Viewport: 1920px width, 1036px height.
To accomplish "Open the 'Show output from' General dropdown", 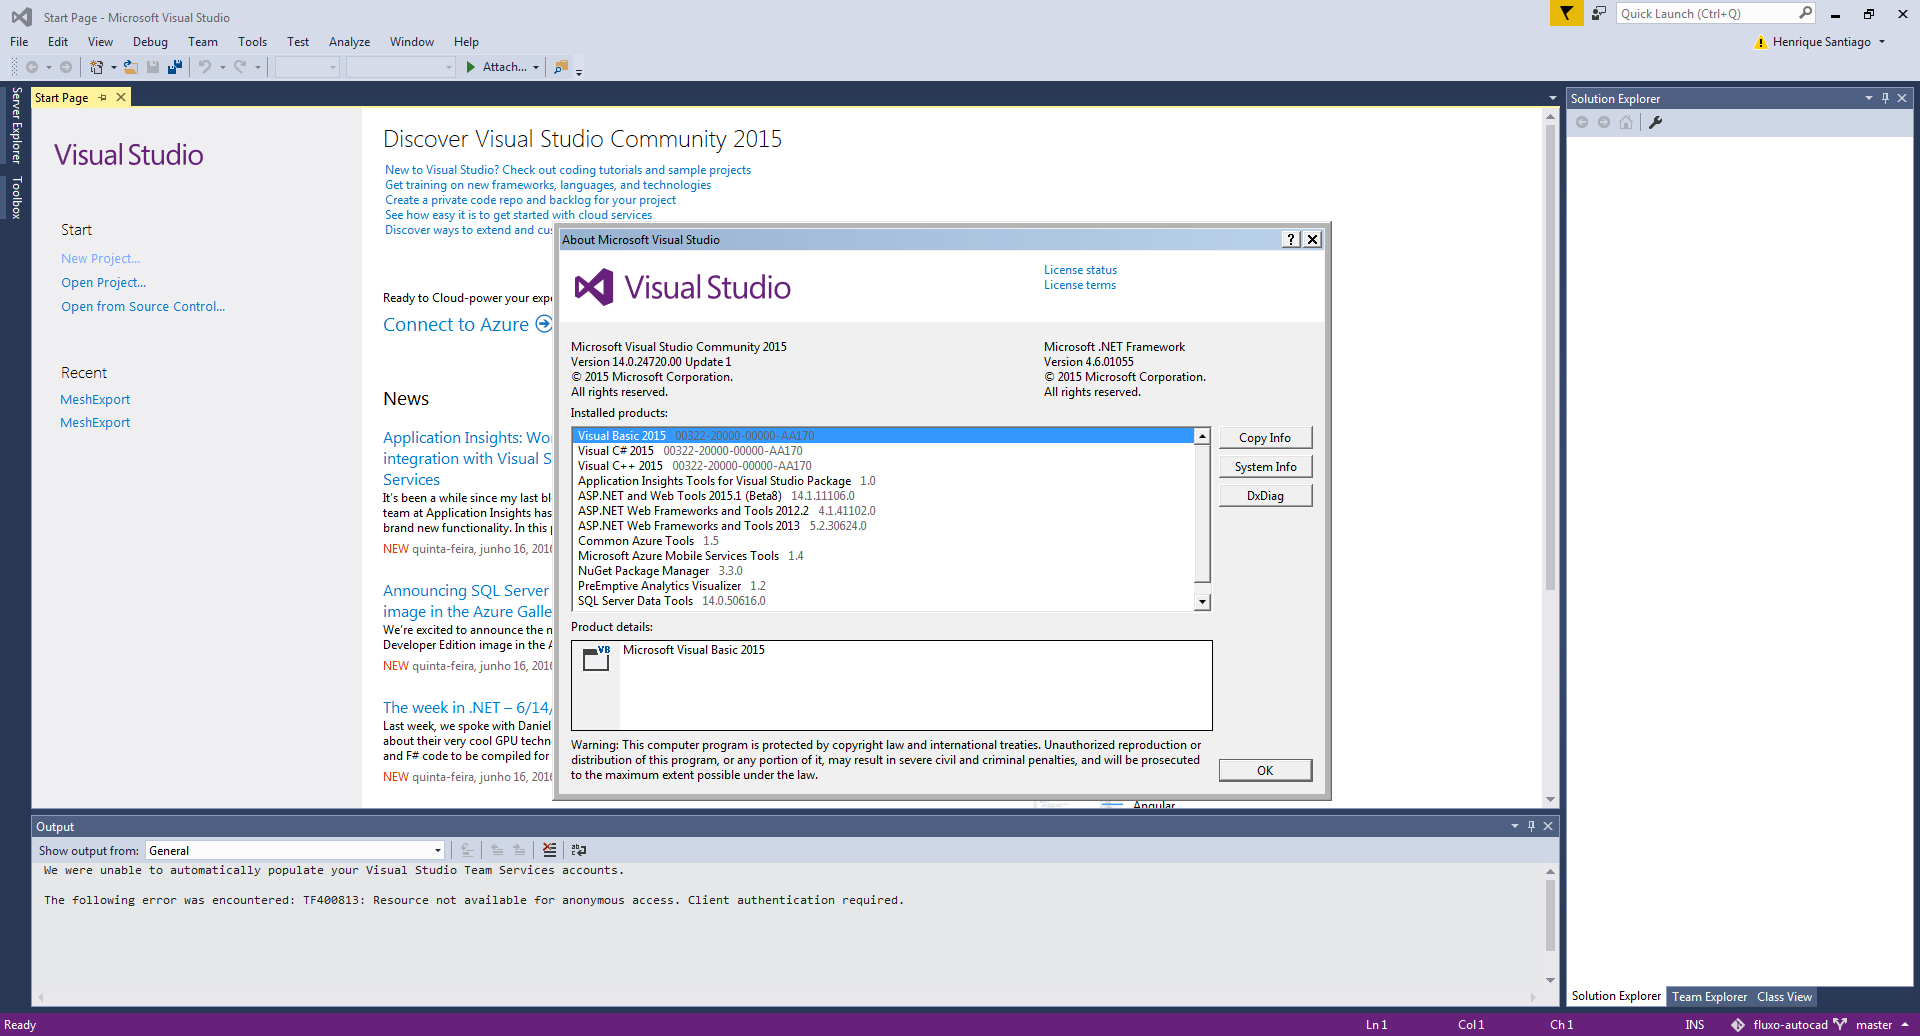I will point(295,851).
